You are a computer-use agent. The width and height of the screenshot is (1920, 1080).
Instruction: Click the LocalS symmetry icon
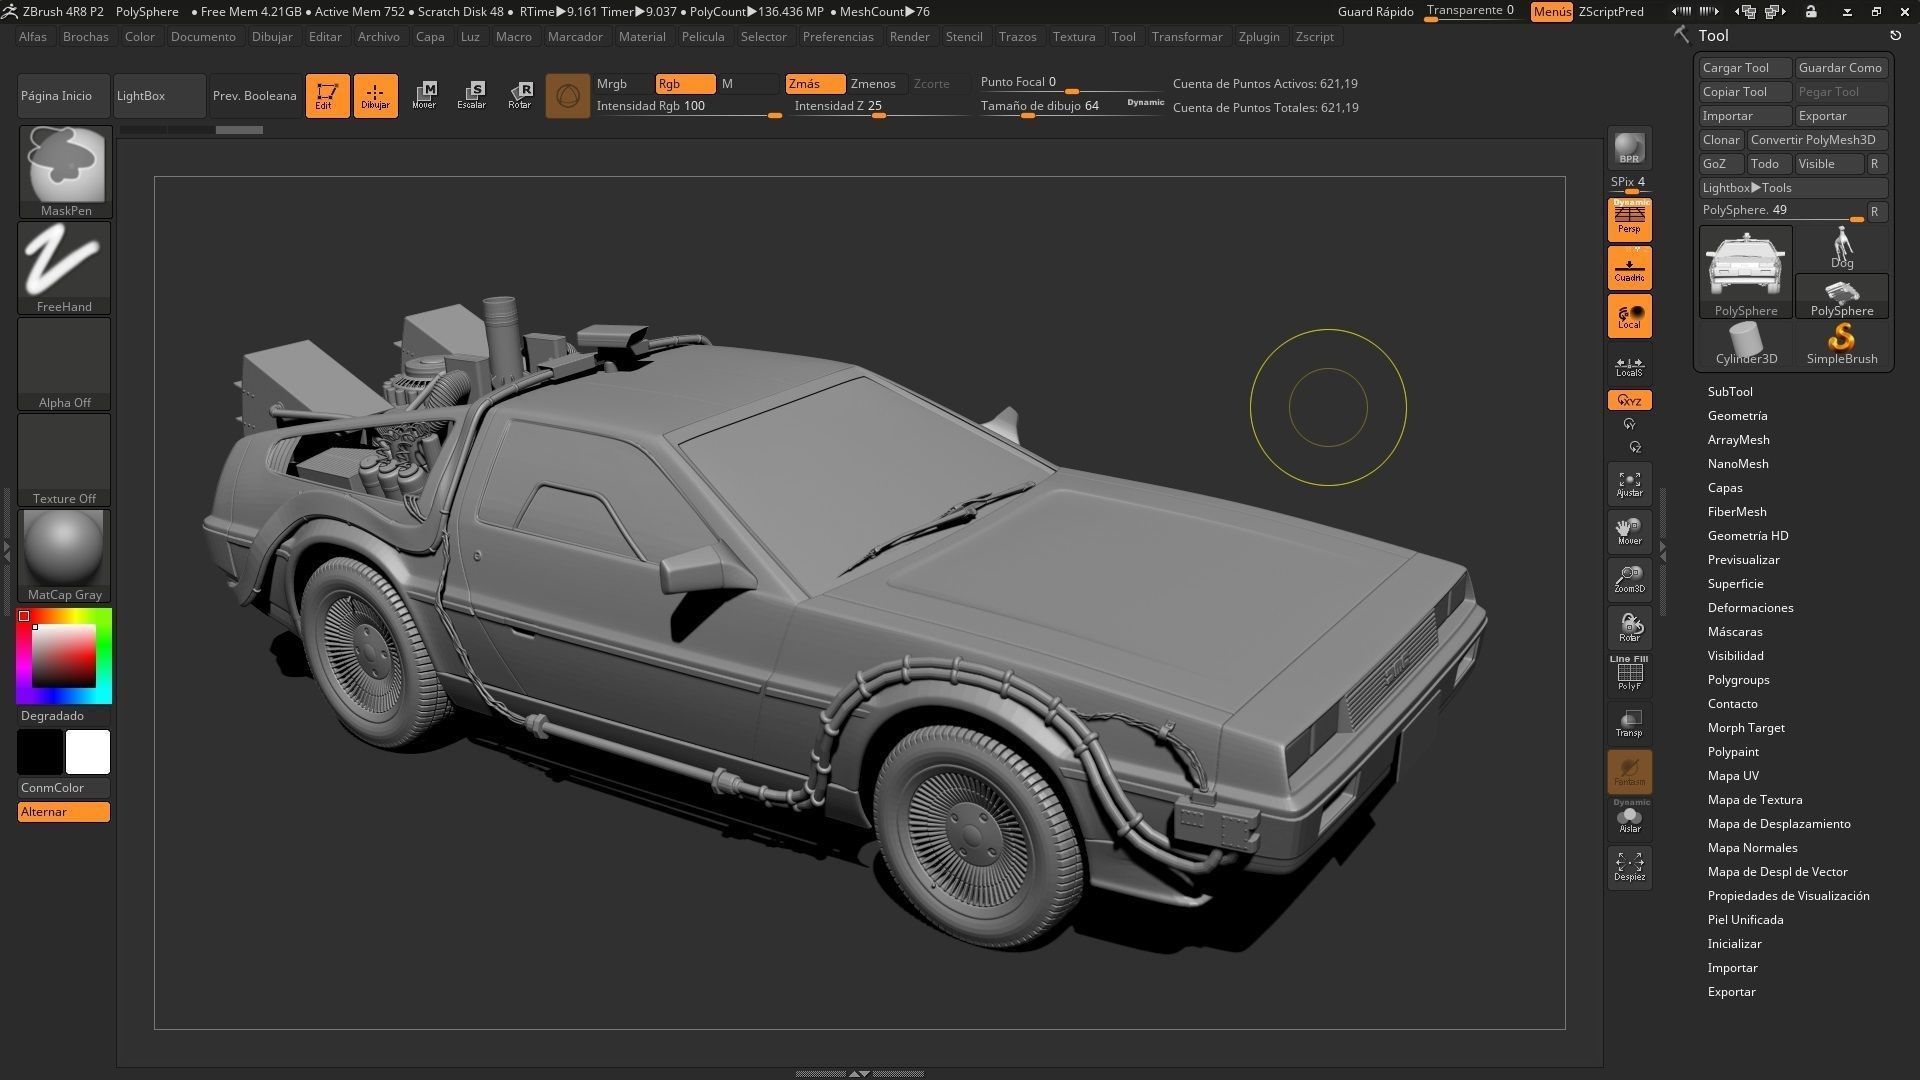(x=1630, y=367)
